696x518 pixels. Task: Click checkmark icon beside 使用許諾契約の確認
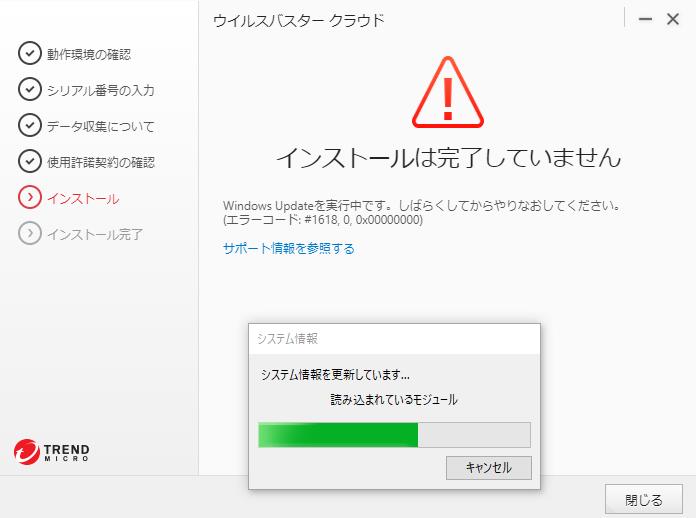click(30, 161)
